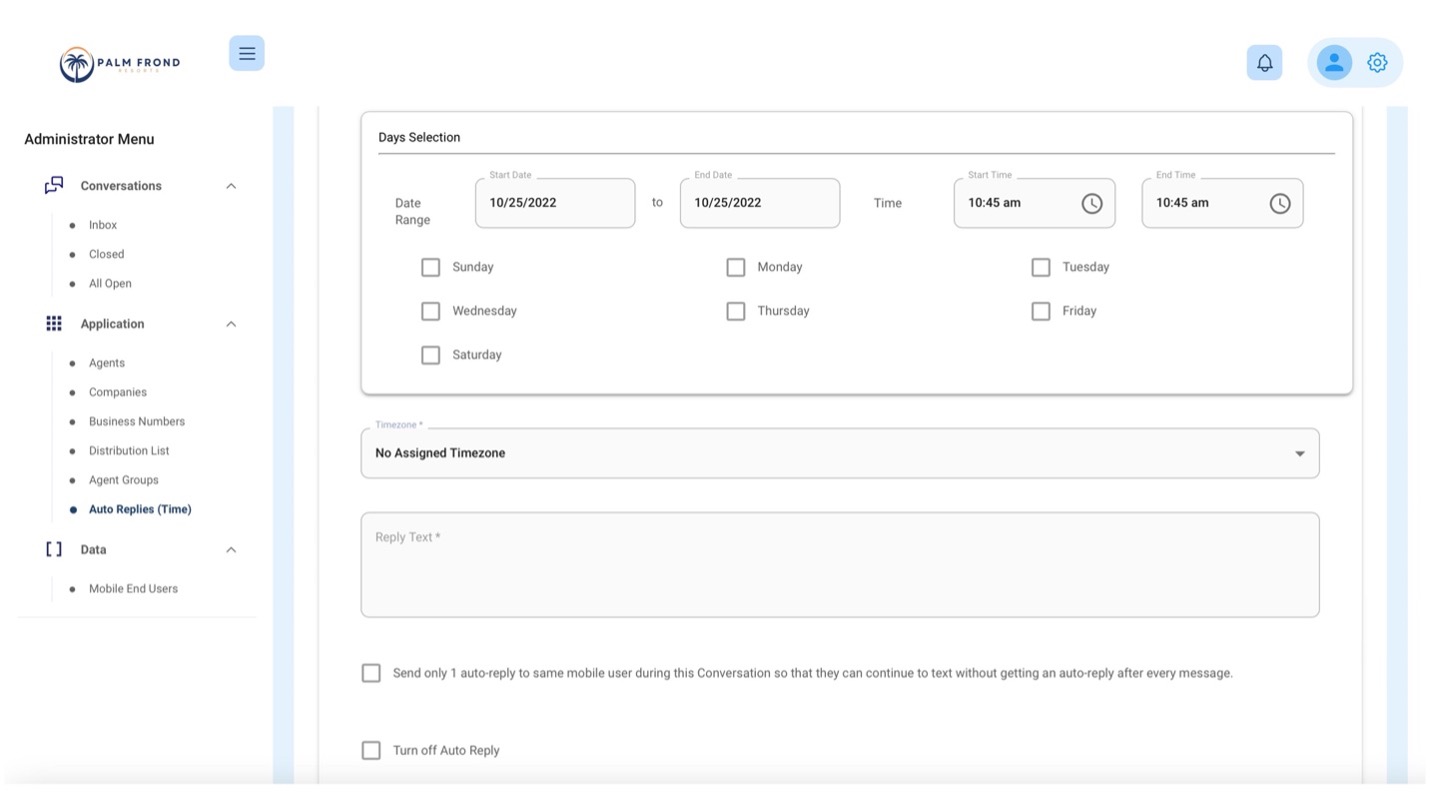Click the Palm Frond logo
Image resolution: width=1430 pixels, height=809 pixels.
tap(120, 64)
